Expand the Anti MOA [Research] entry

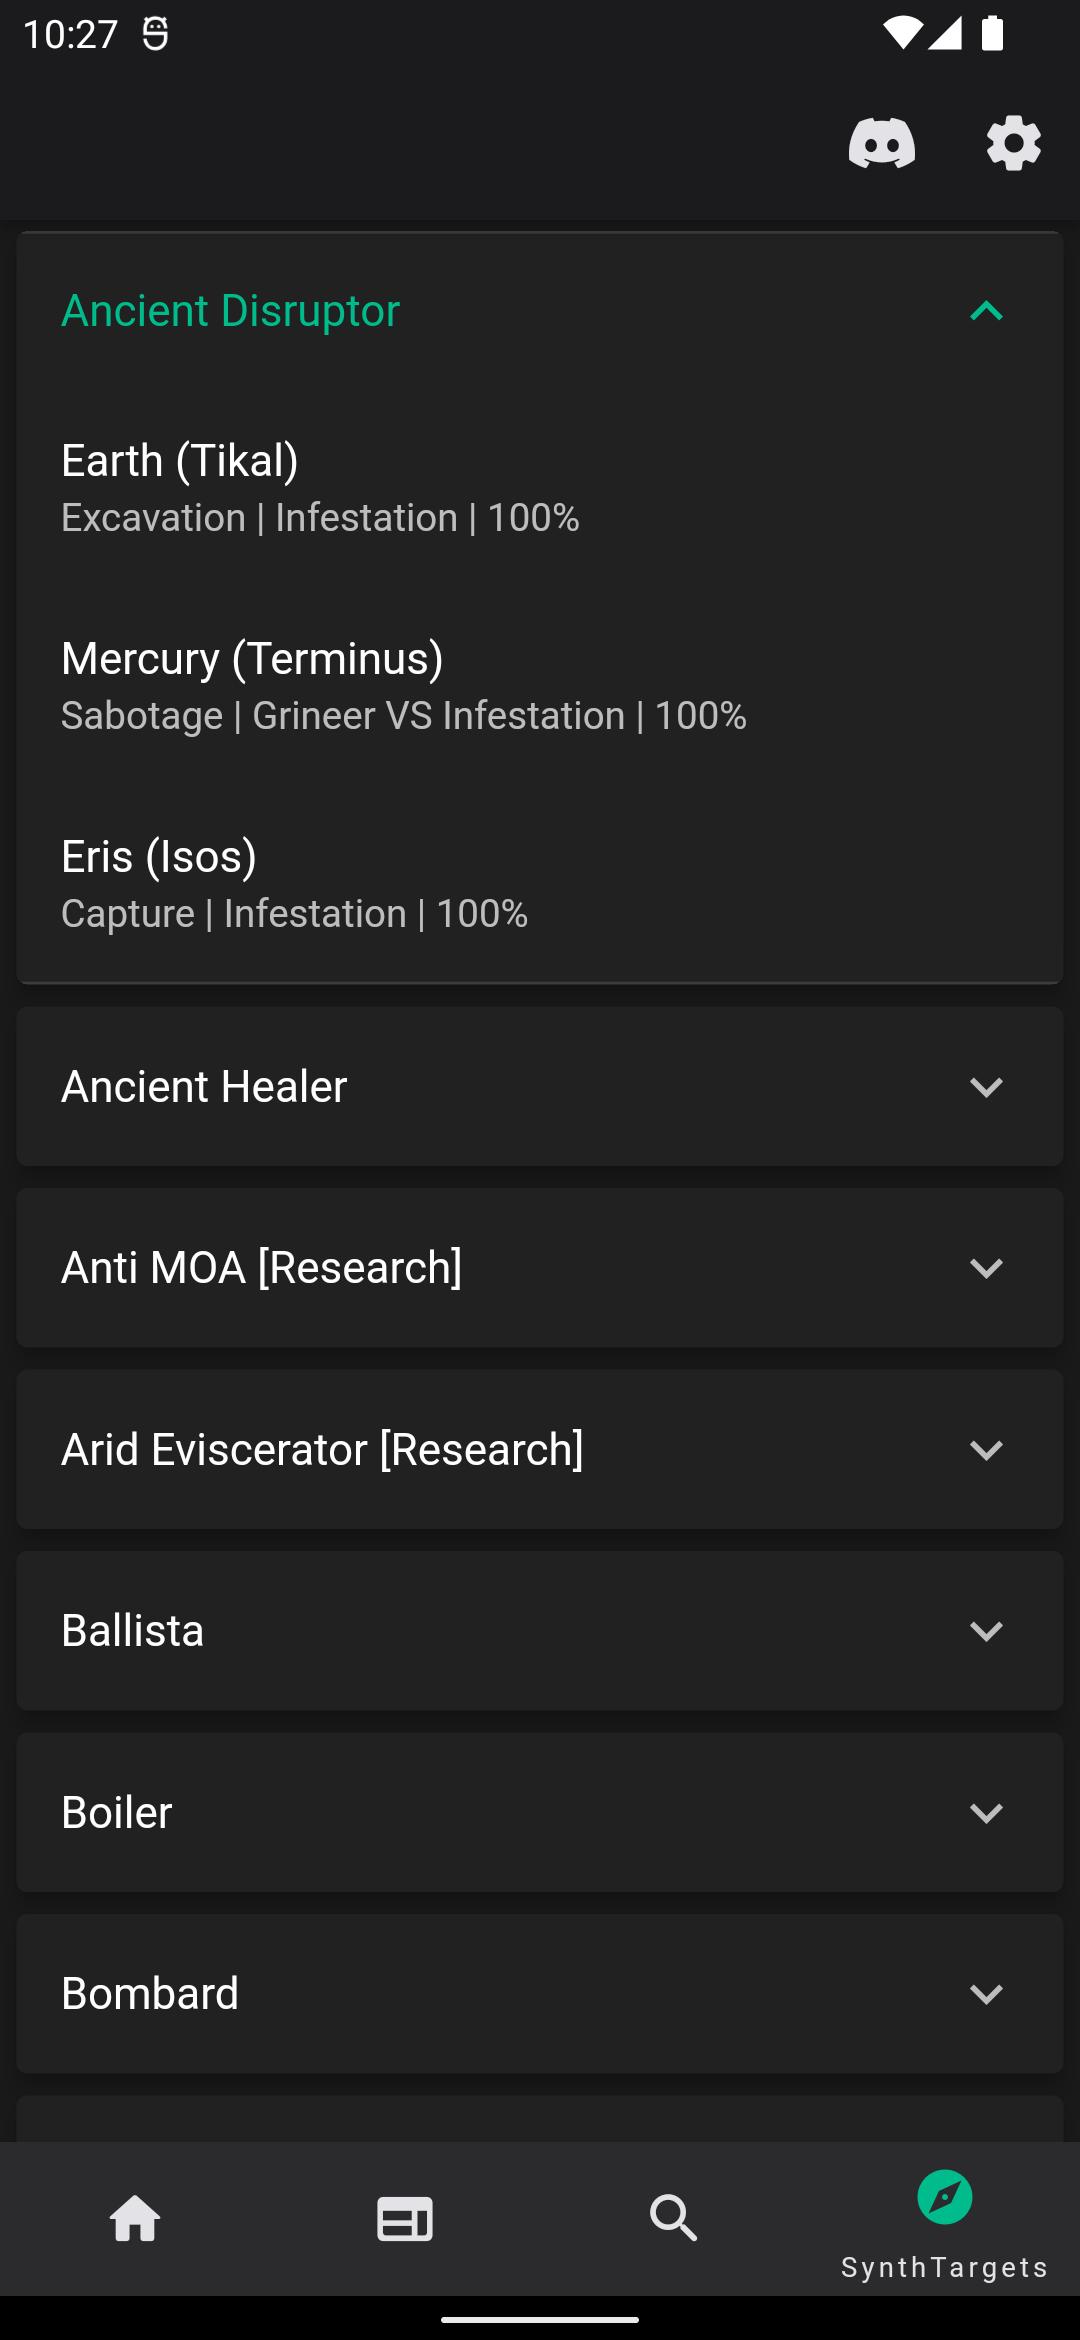click(x=986, y=1268)
